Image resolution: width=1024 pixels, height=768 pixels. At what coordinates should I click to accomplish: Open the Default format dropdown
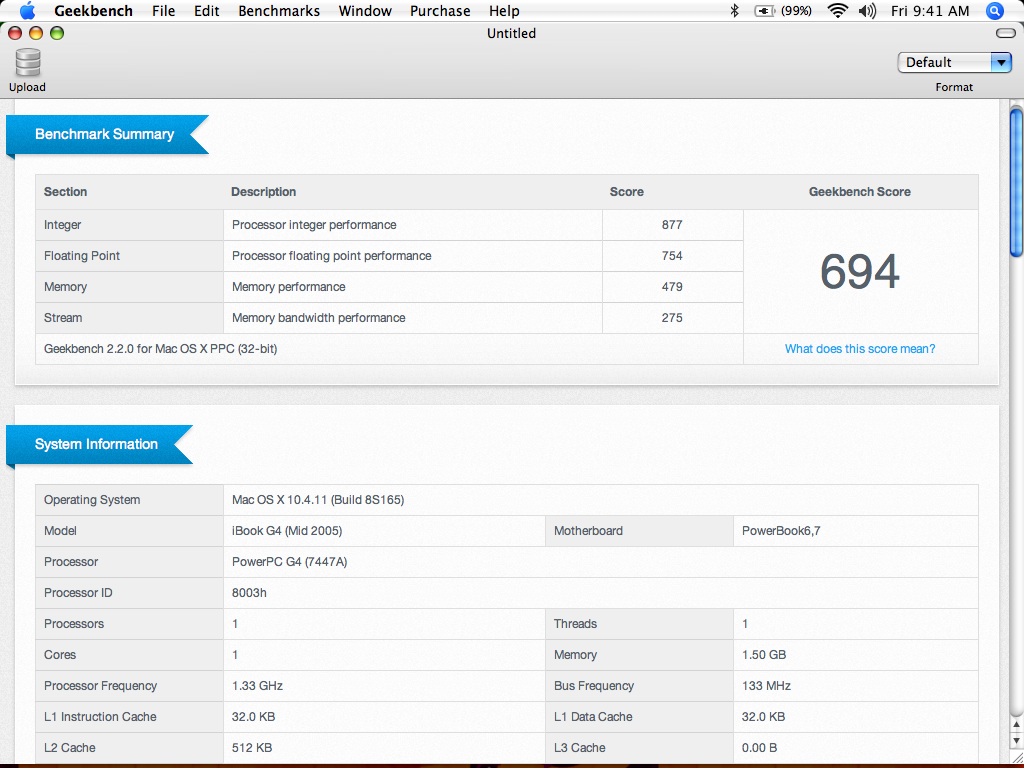coord(954,62)
